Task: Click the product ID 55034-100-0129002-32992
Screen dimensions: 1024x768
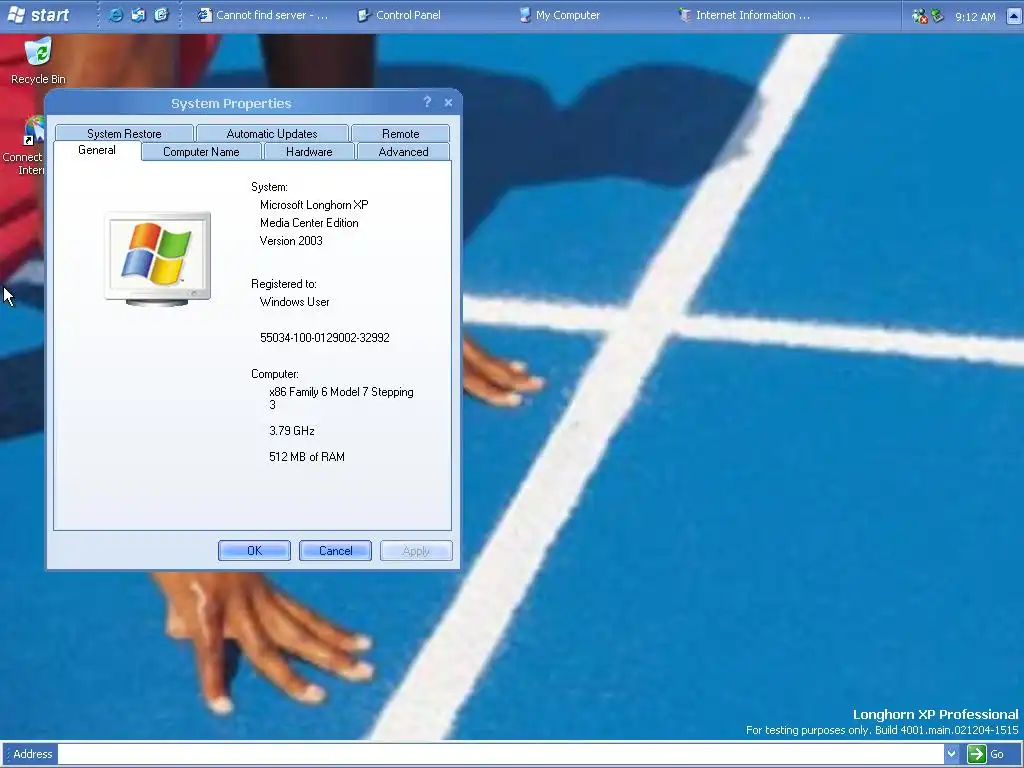Action: tap(325, 338)
